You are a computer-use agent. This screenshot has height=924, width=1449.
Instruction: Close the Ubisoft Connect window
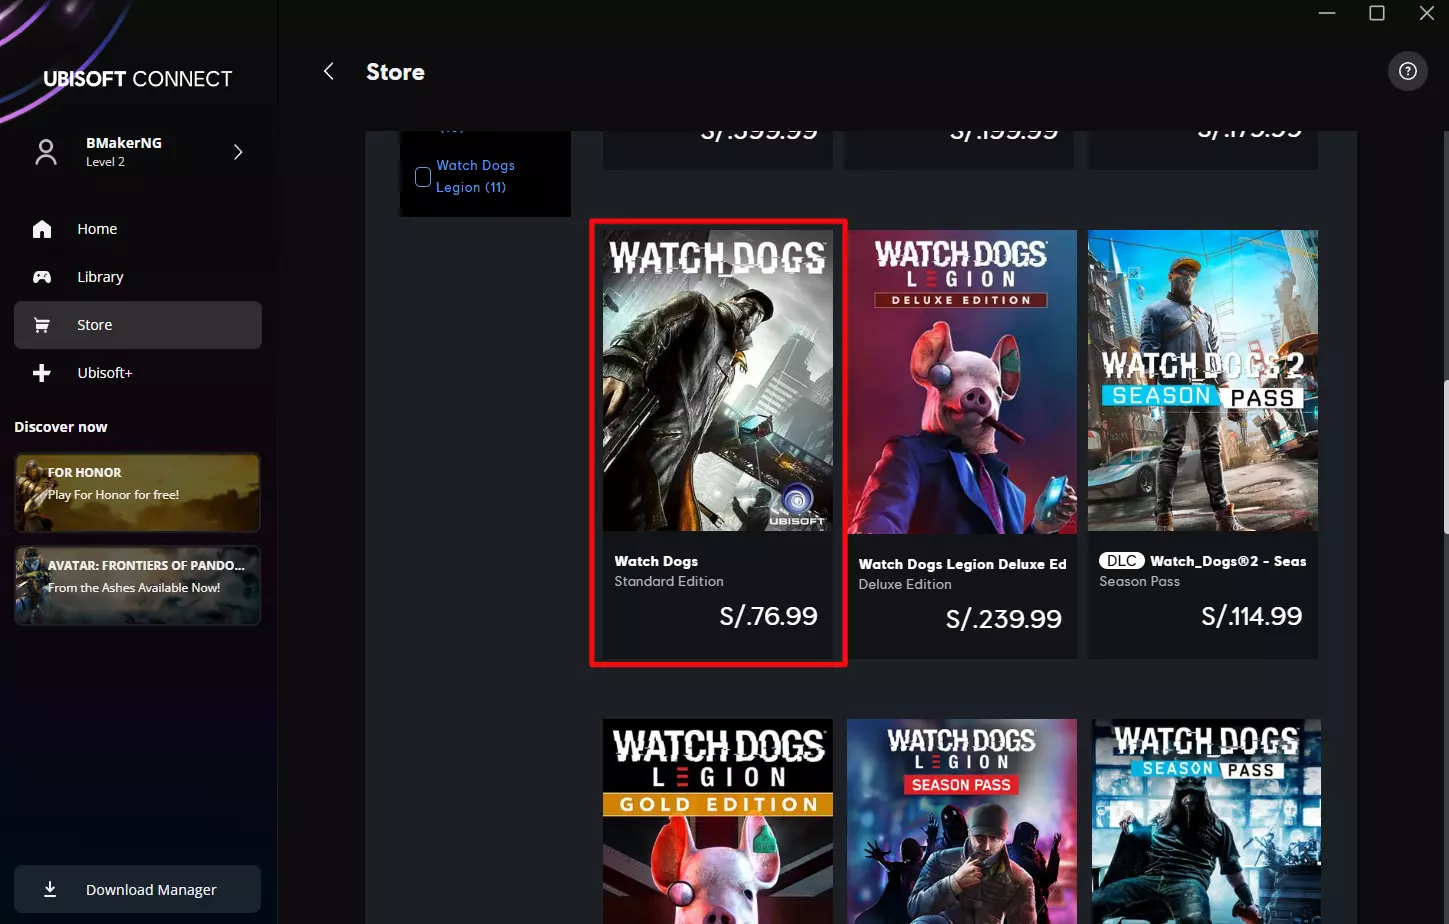click(1427, 13)
